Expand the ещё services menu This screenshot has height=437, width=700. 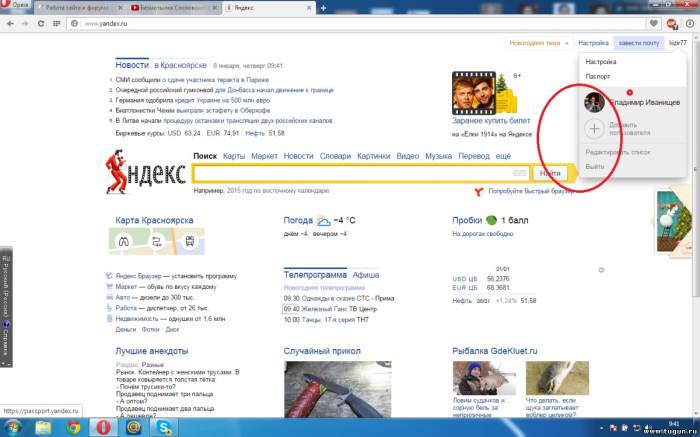(503, 156)
